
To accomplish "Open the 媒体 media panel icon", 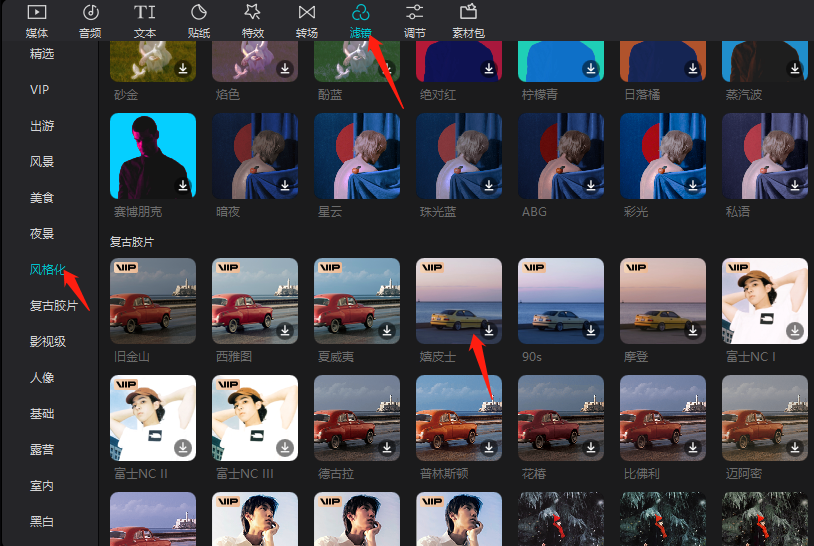I will click(36, 13).
